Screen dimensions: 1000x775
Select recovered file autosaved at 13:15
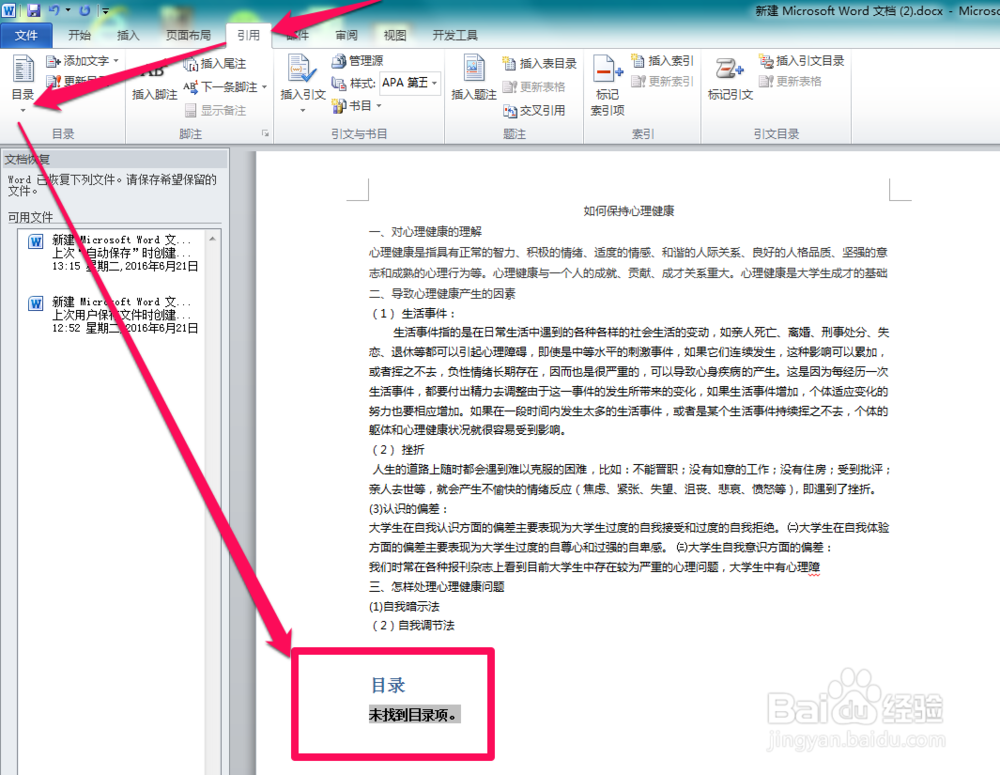115,253
